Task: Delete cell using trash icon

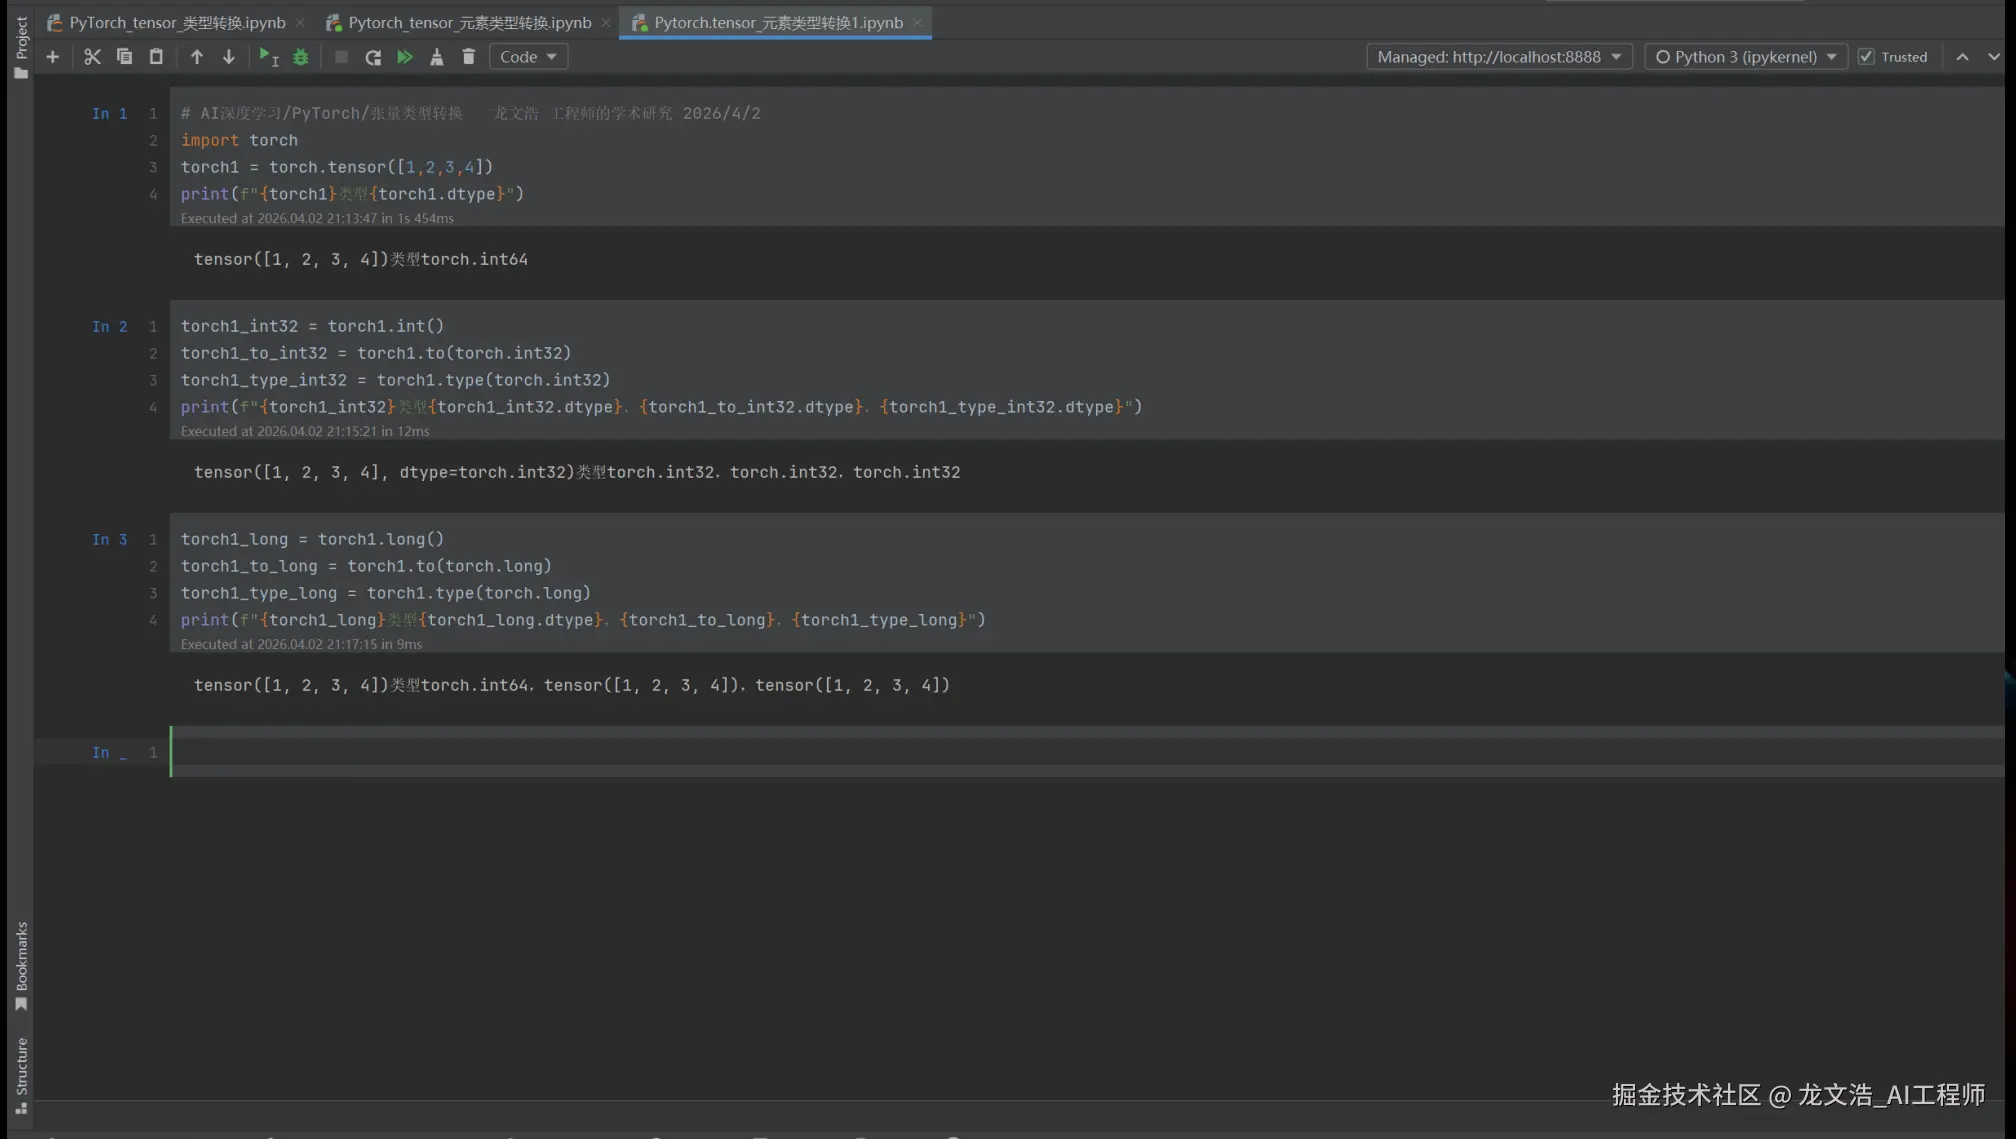Action: 469,57
